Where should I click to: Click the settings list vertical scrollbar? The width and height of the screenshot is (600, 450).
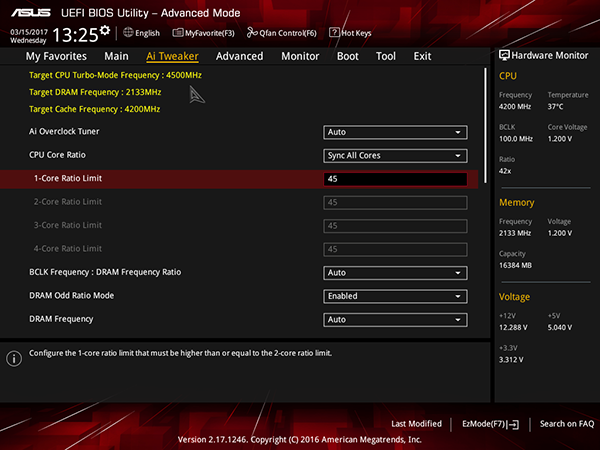[x=486, y=126]
